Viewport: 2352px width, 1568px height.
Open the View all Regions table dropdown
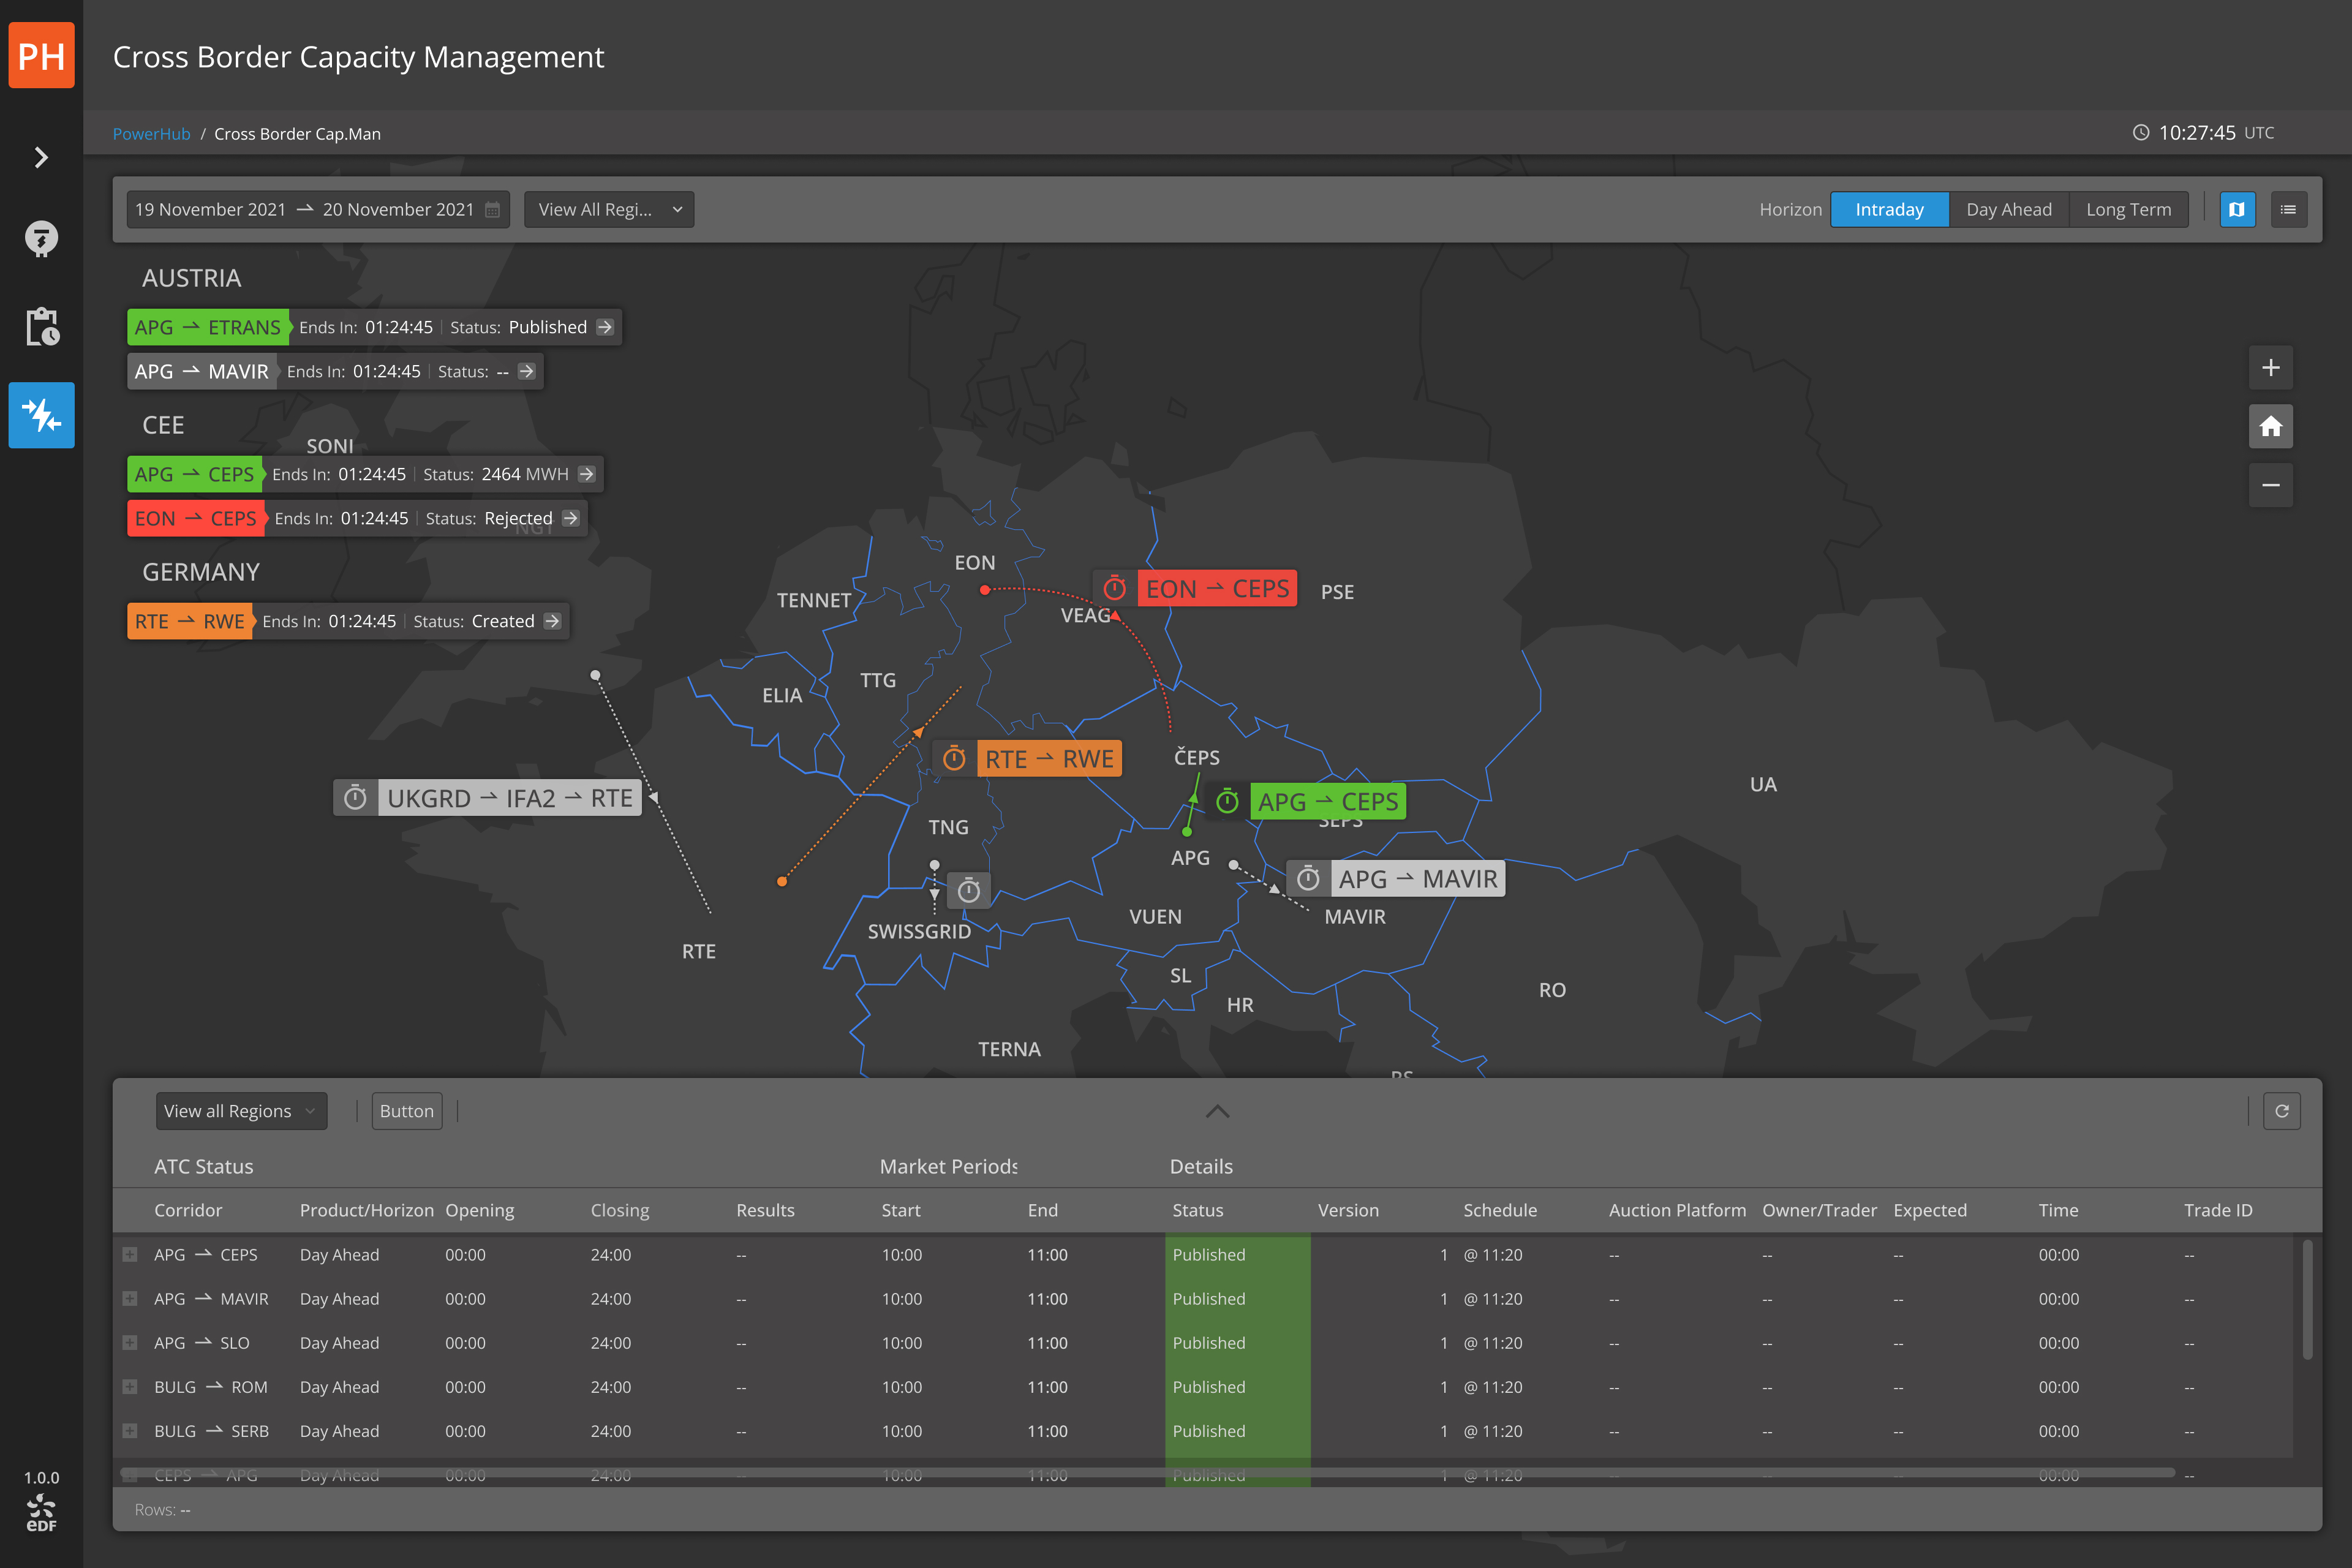pos(240,1111)
